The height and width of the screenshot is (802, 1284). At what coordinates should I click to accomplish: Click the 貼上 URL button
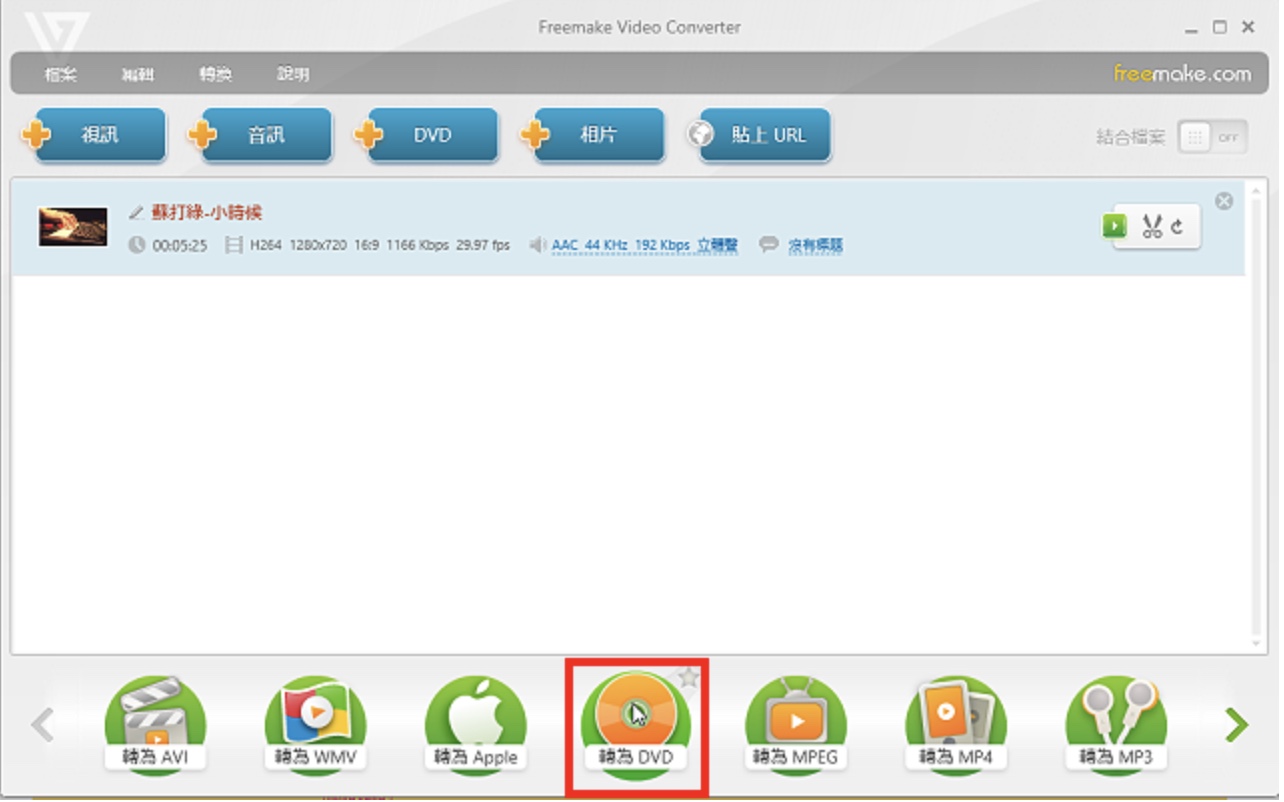click(758, 135)
